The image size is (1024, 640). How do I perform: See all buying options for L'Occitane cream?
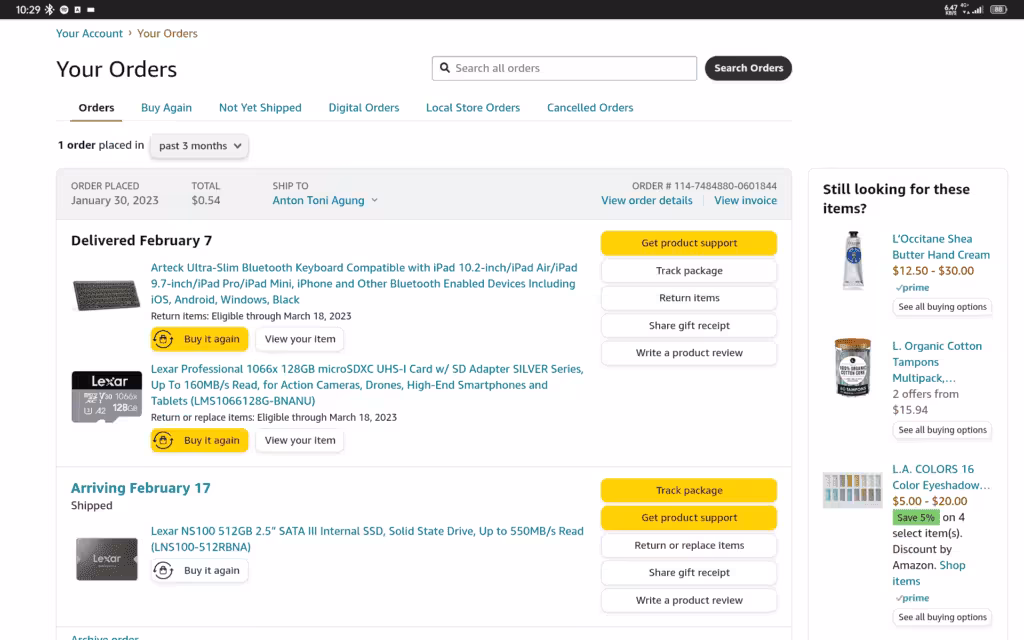point(942,307)
